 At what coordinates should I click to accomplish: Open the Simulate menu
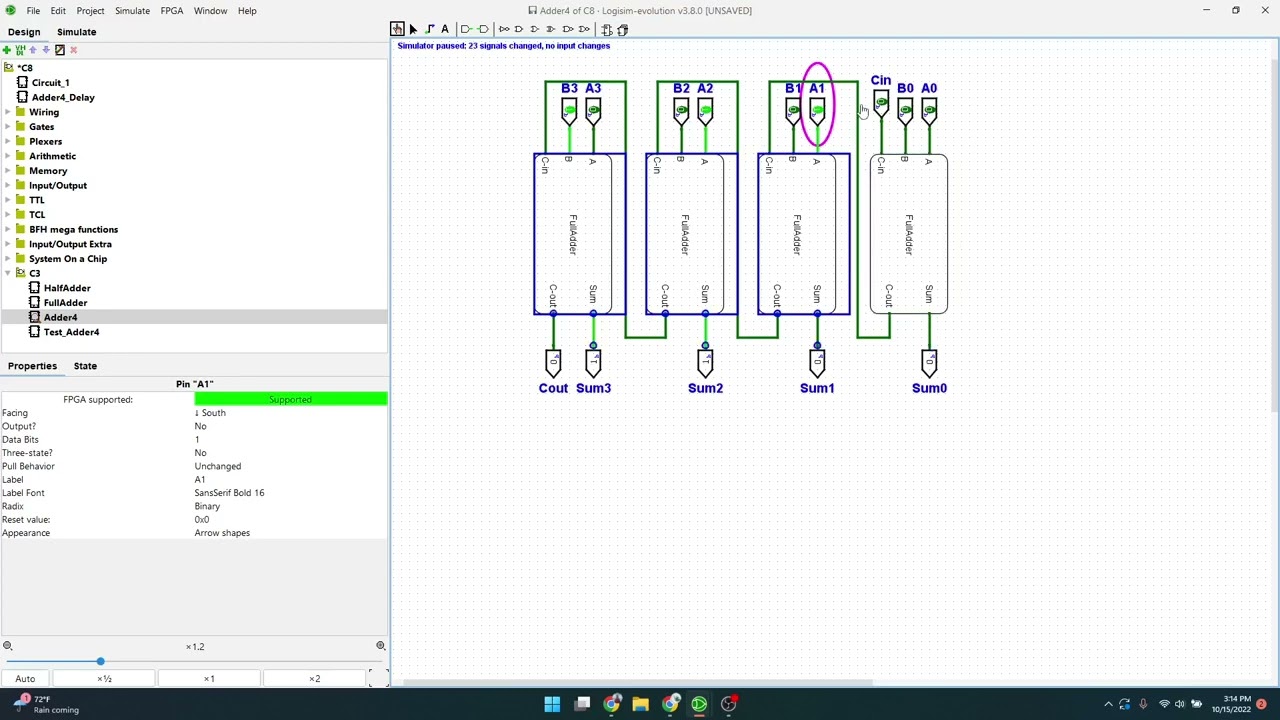132,10
